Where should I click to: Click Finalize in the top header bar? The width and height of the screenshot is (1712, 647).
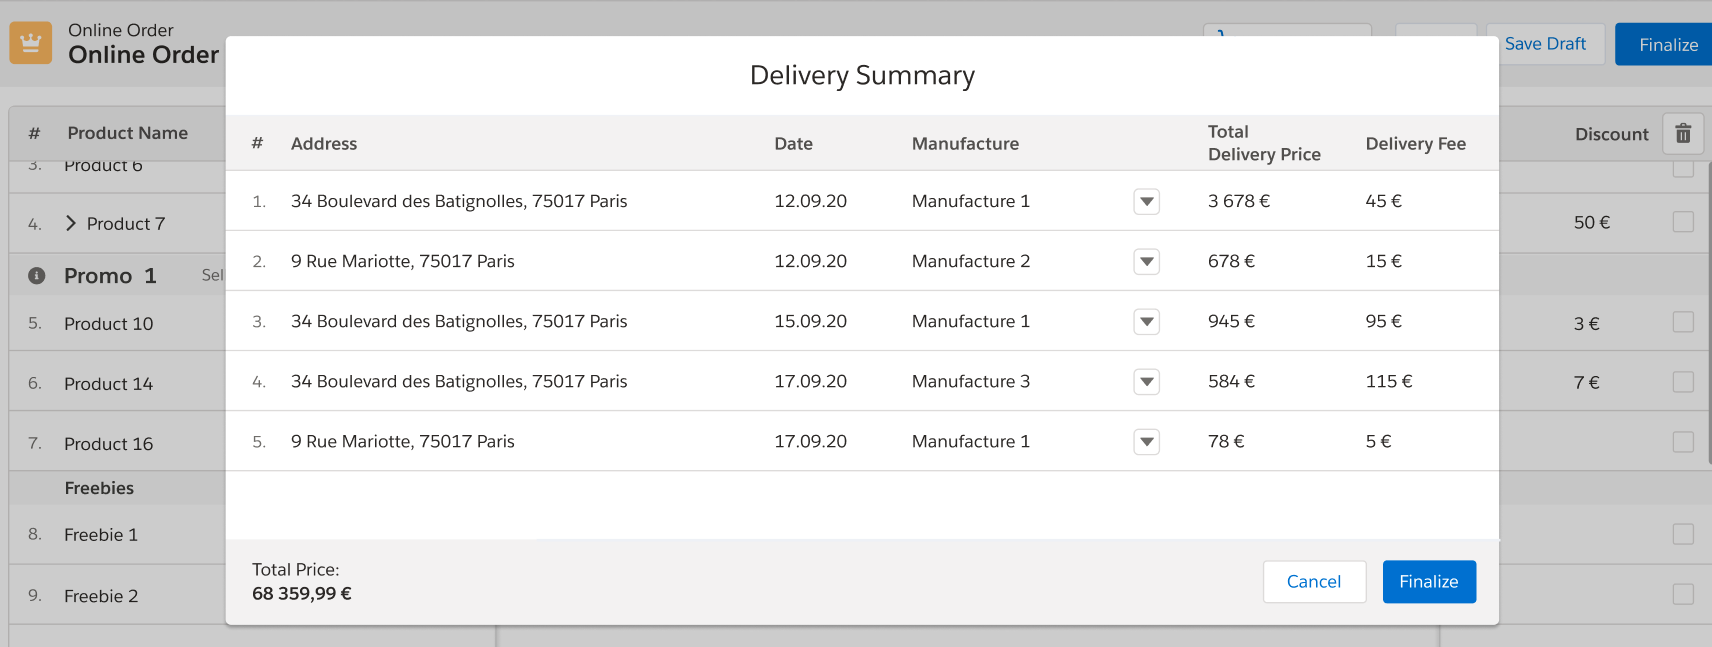tap(1670, 44)
